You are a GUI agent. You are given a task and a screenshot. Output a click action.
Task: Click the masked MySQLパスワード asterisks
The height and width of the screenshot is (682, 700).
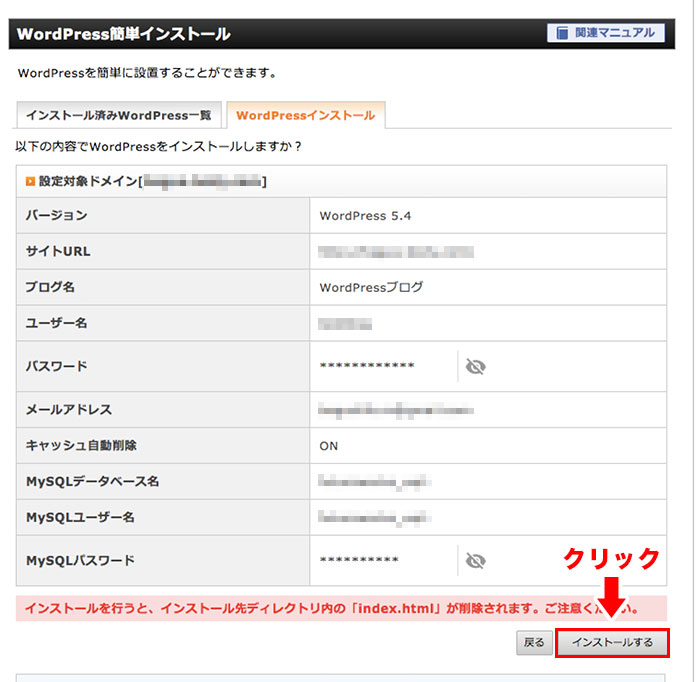point(359,560)
